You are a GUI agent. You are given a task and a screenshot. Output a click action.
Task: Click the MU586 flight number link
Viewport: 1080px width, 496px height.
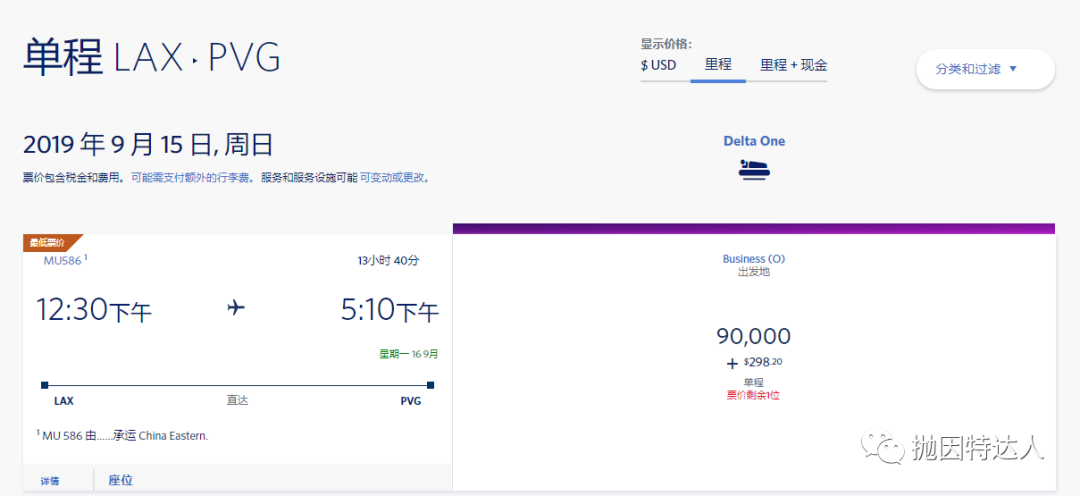point(62,260)
